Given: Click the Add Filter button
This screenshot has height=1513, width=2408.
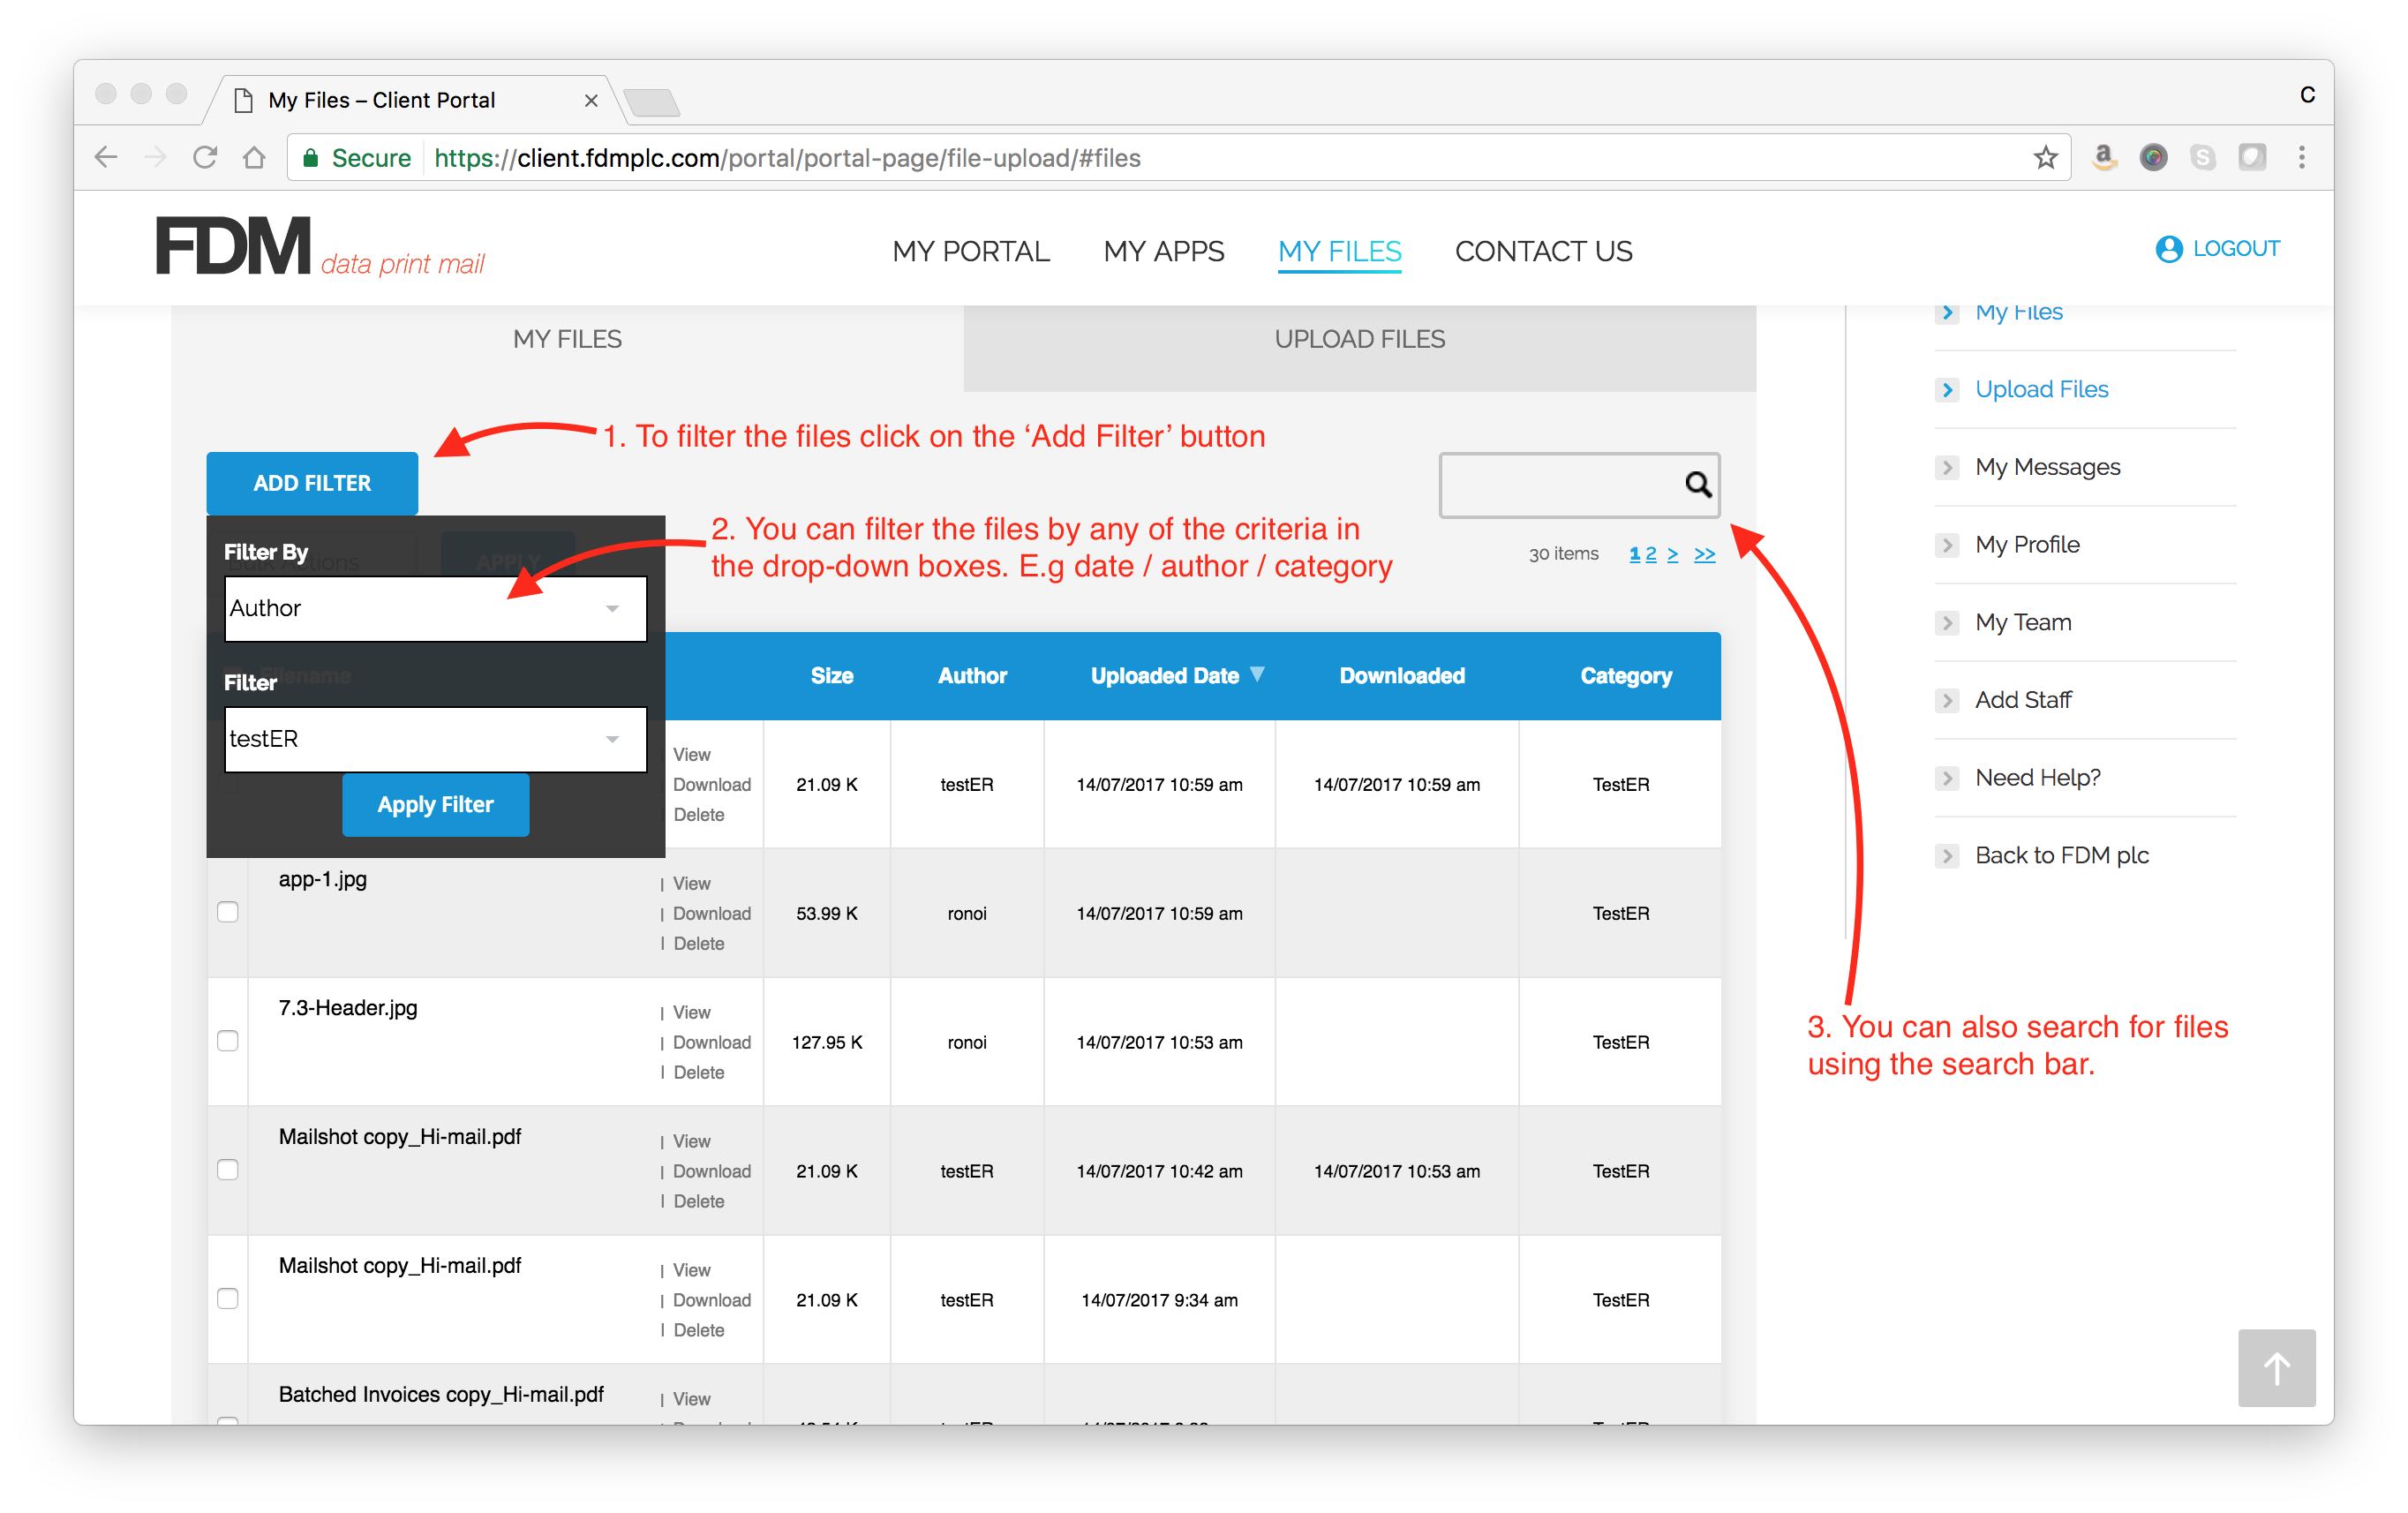Looking at the screenshot, I should click(312, 483).
